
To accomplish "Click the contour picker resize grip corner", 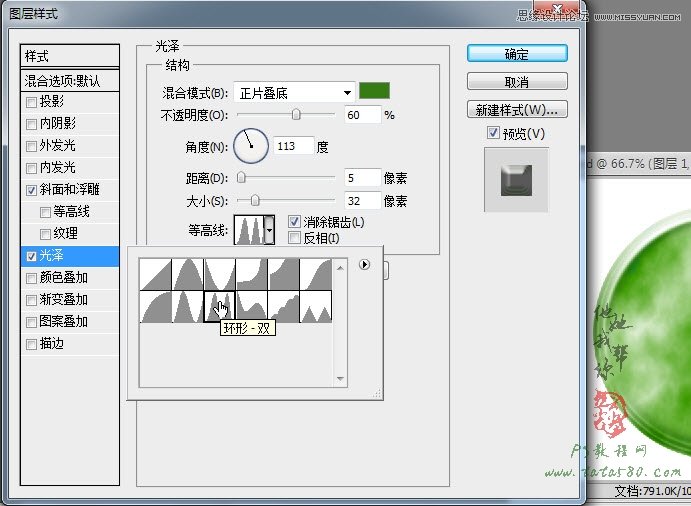I will (377, 394).
